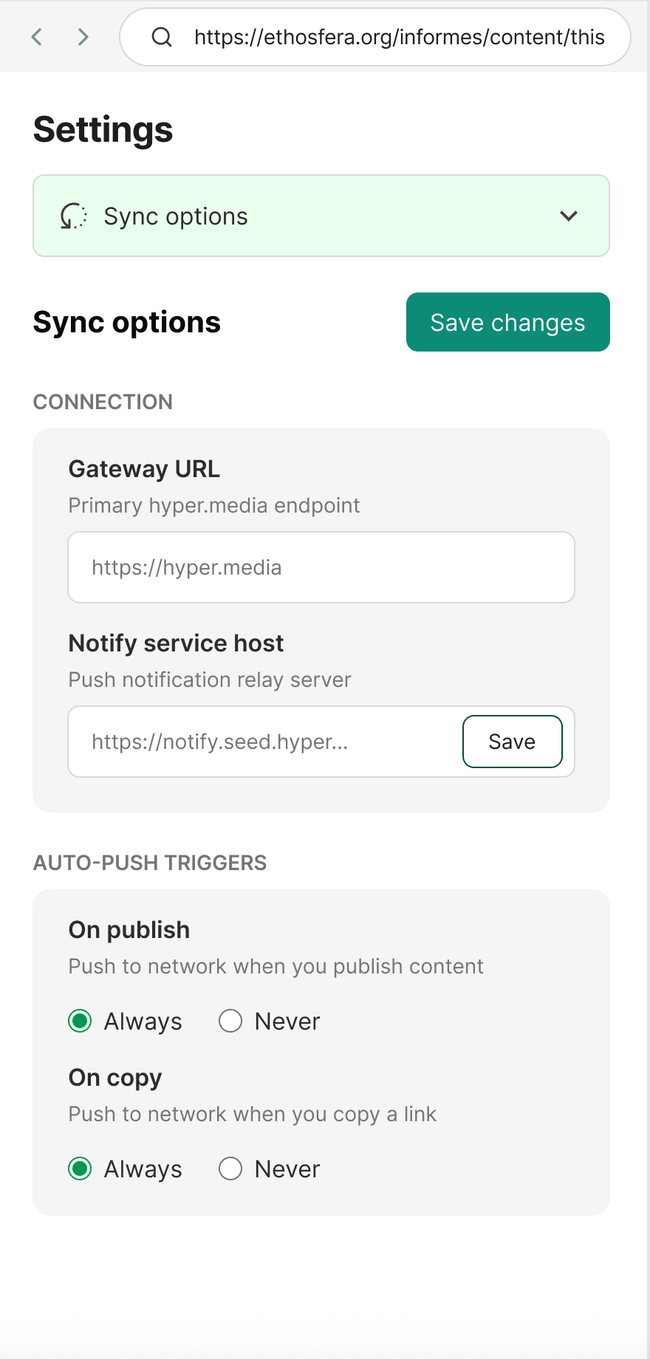Click the sync icon in the section selector
The width and height of the screenshot is (650, 1359).
[x=73, y=216]
